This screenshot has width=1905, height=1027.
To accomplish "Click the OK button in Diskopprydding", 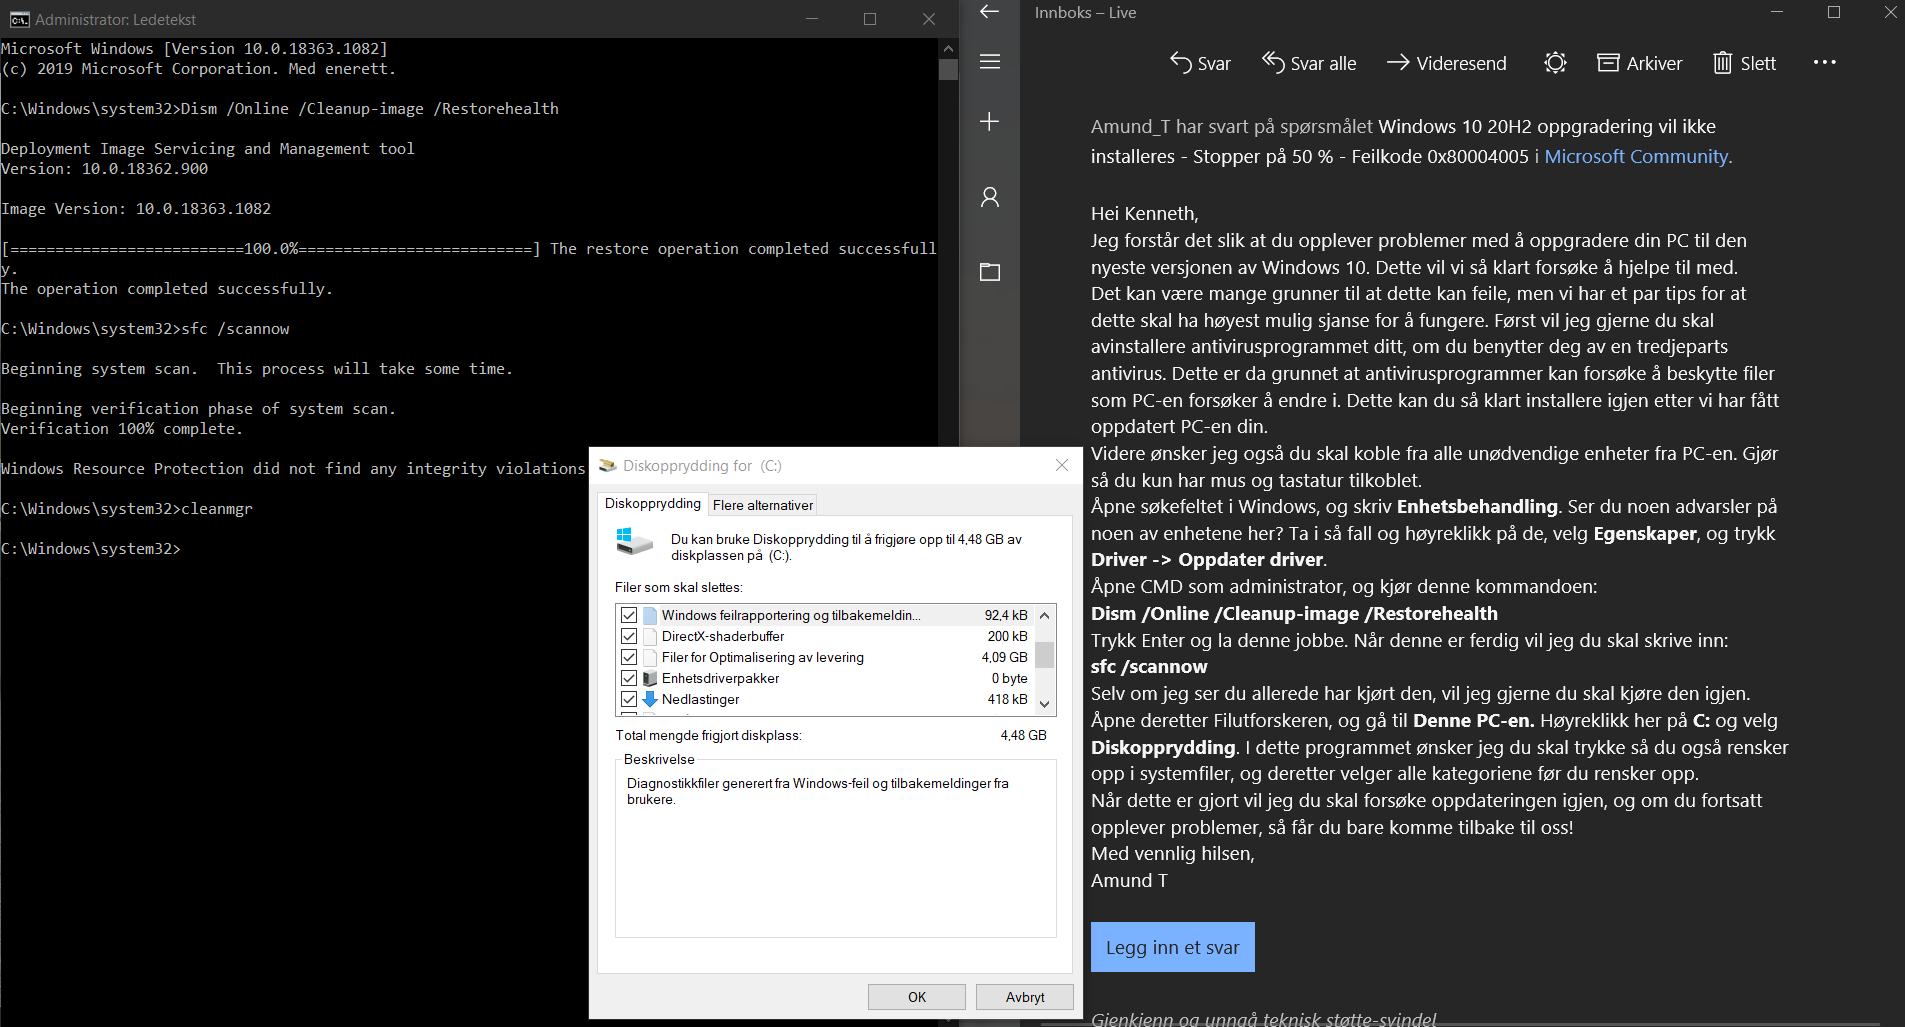I will pos(917,997).
